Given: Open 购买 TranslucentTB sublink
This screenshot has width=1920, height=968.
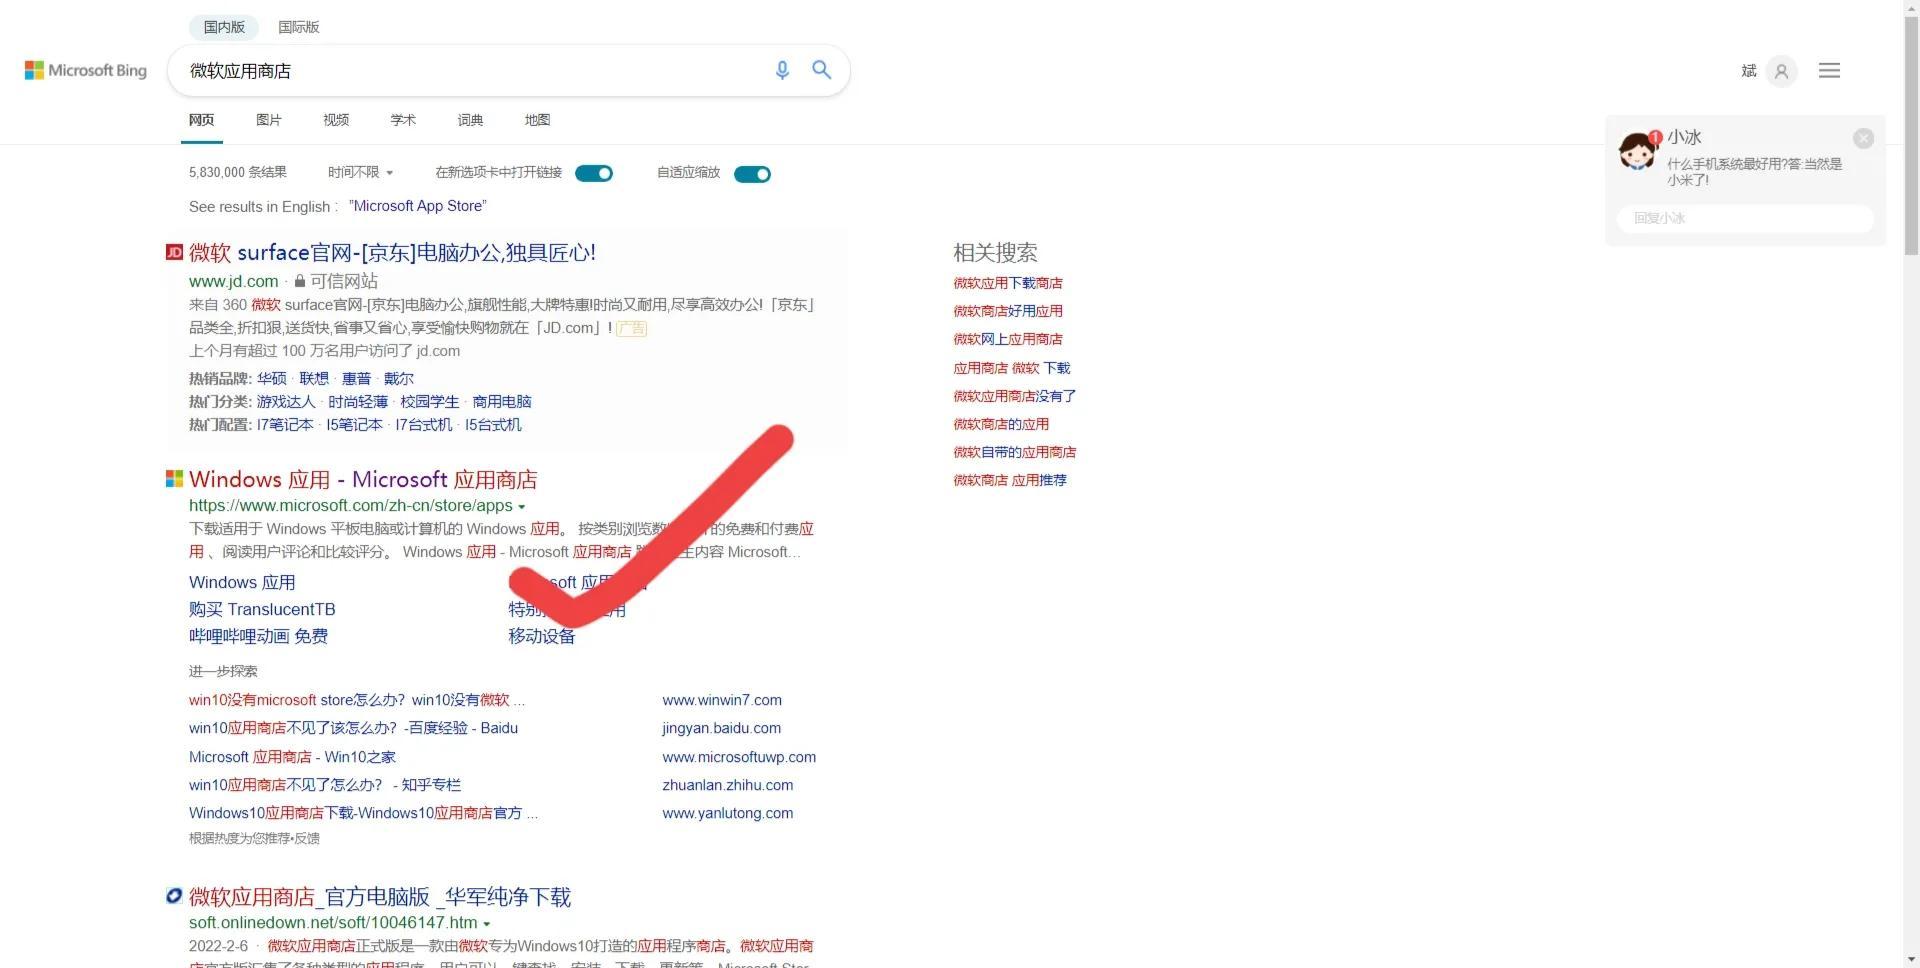Looking at the screenshot, I should (262, 609).
